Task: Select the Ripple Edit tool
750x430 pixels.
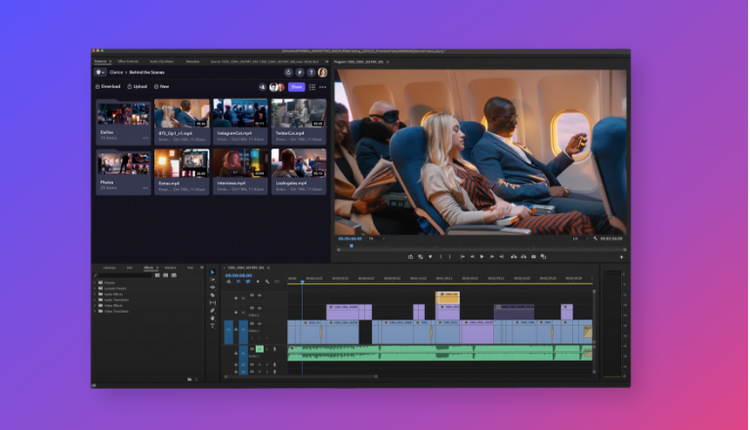Action: [212, 287]
